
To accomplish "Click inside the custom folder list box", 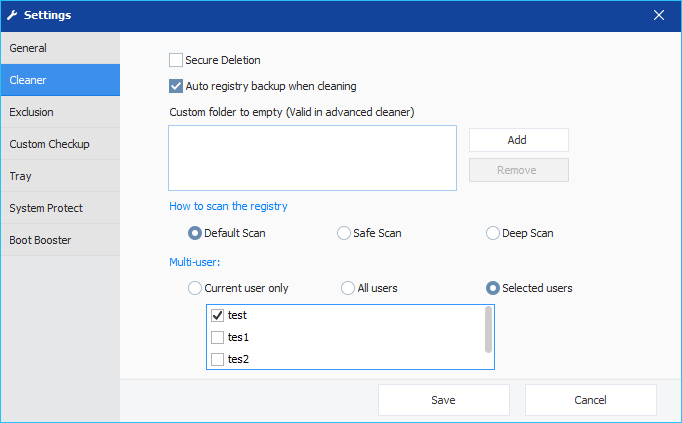I will 312,158.
